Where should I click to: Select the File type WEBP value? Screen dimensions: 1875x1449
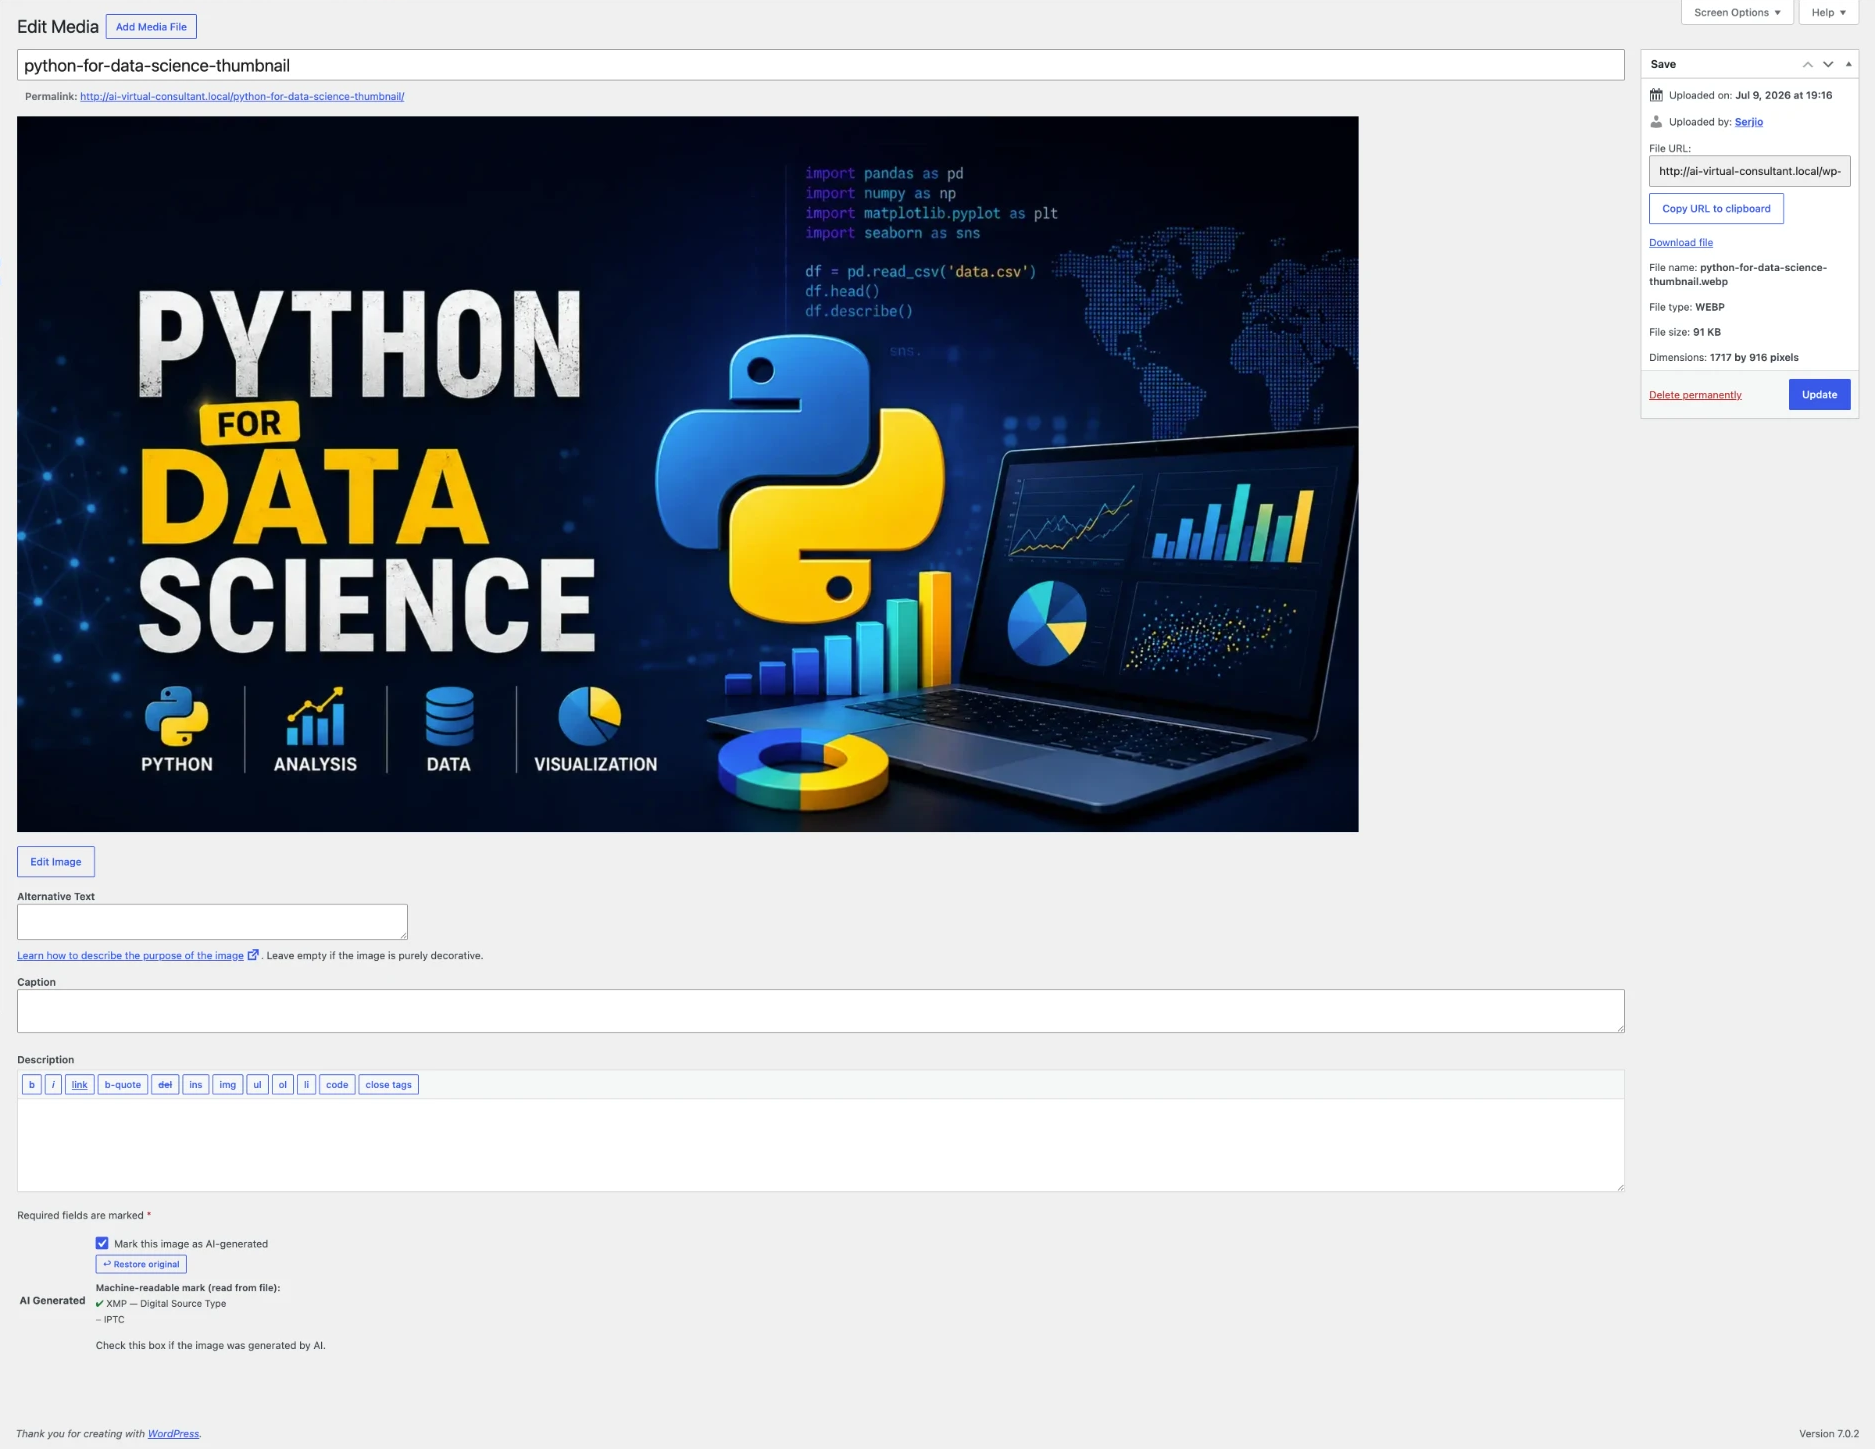pyautogui.click(x=1710, y=307)
